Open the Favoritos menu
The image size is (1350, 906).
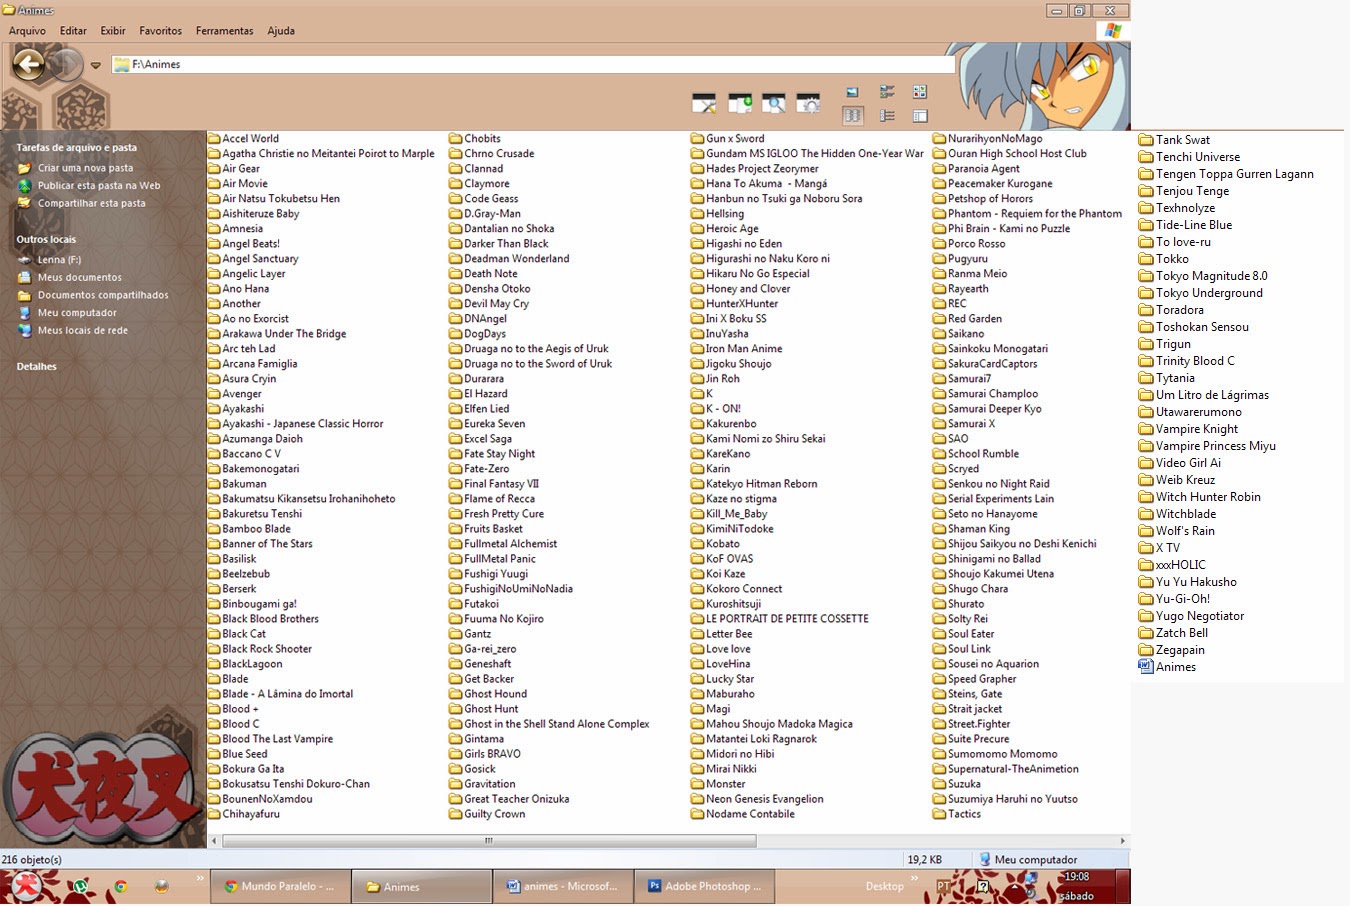coord(160,31)
